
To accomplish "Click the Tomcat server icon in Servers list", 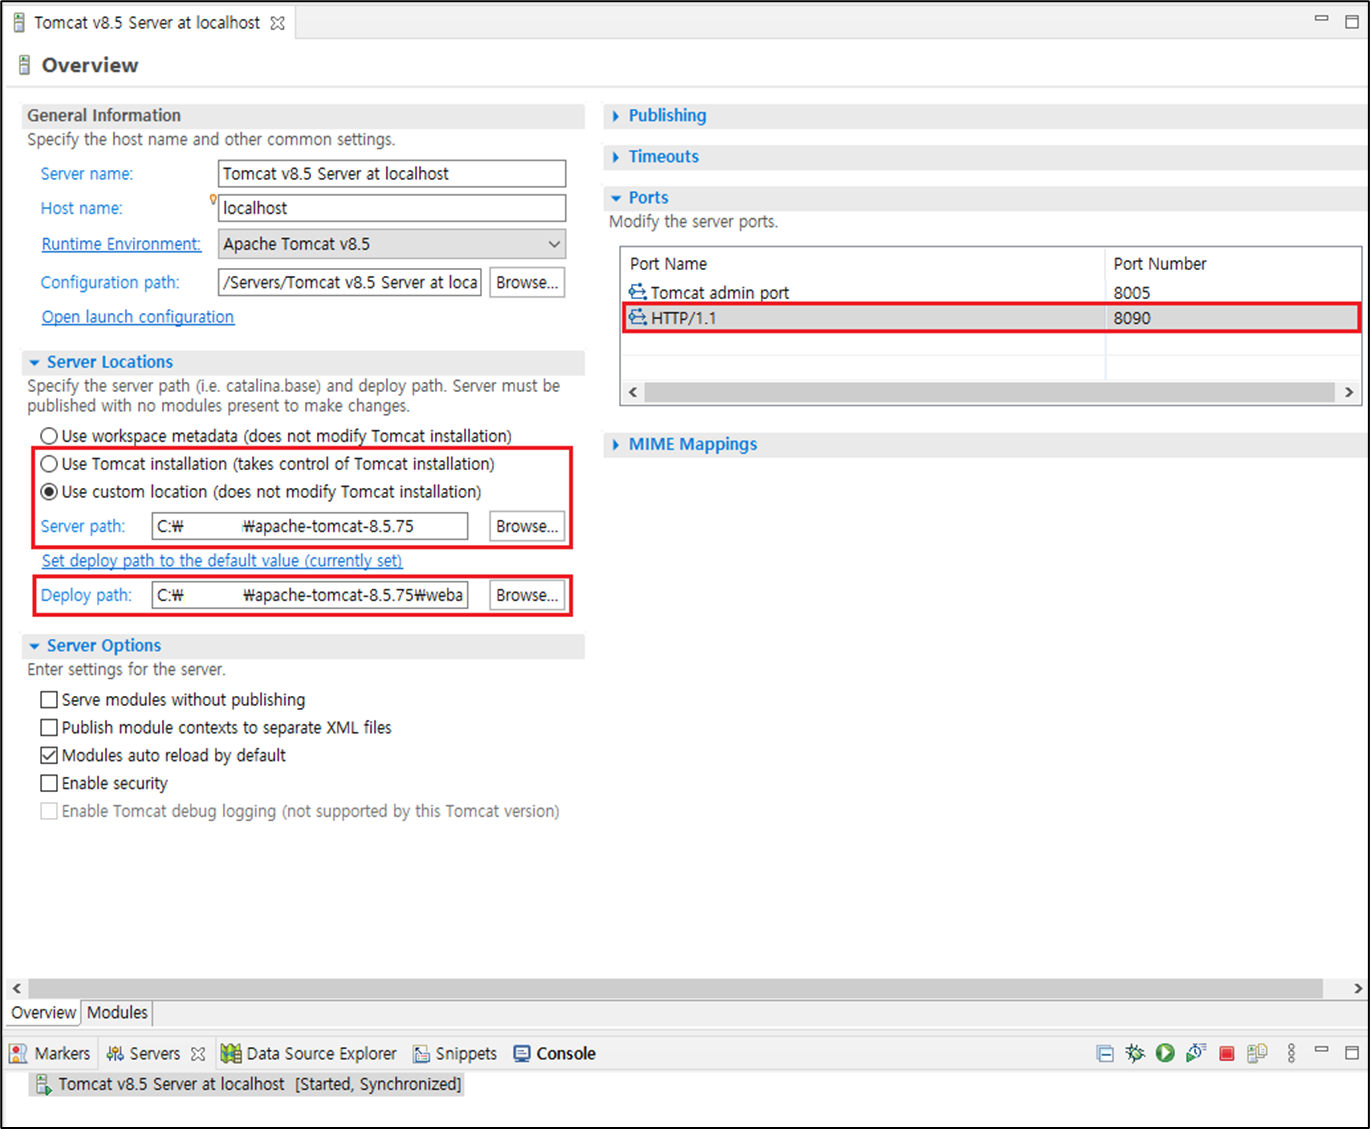I will click(x=43, y=1084).
